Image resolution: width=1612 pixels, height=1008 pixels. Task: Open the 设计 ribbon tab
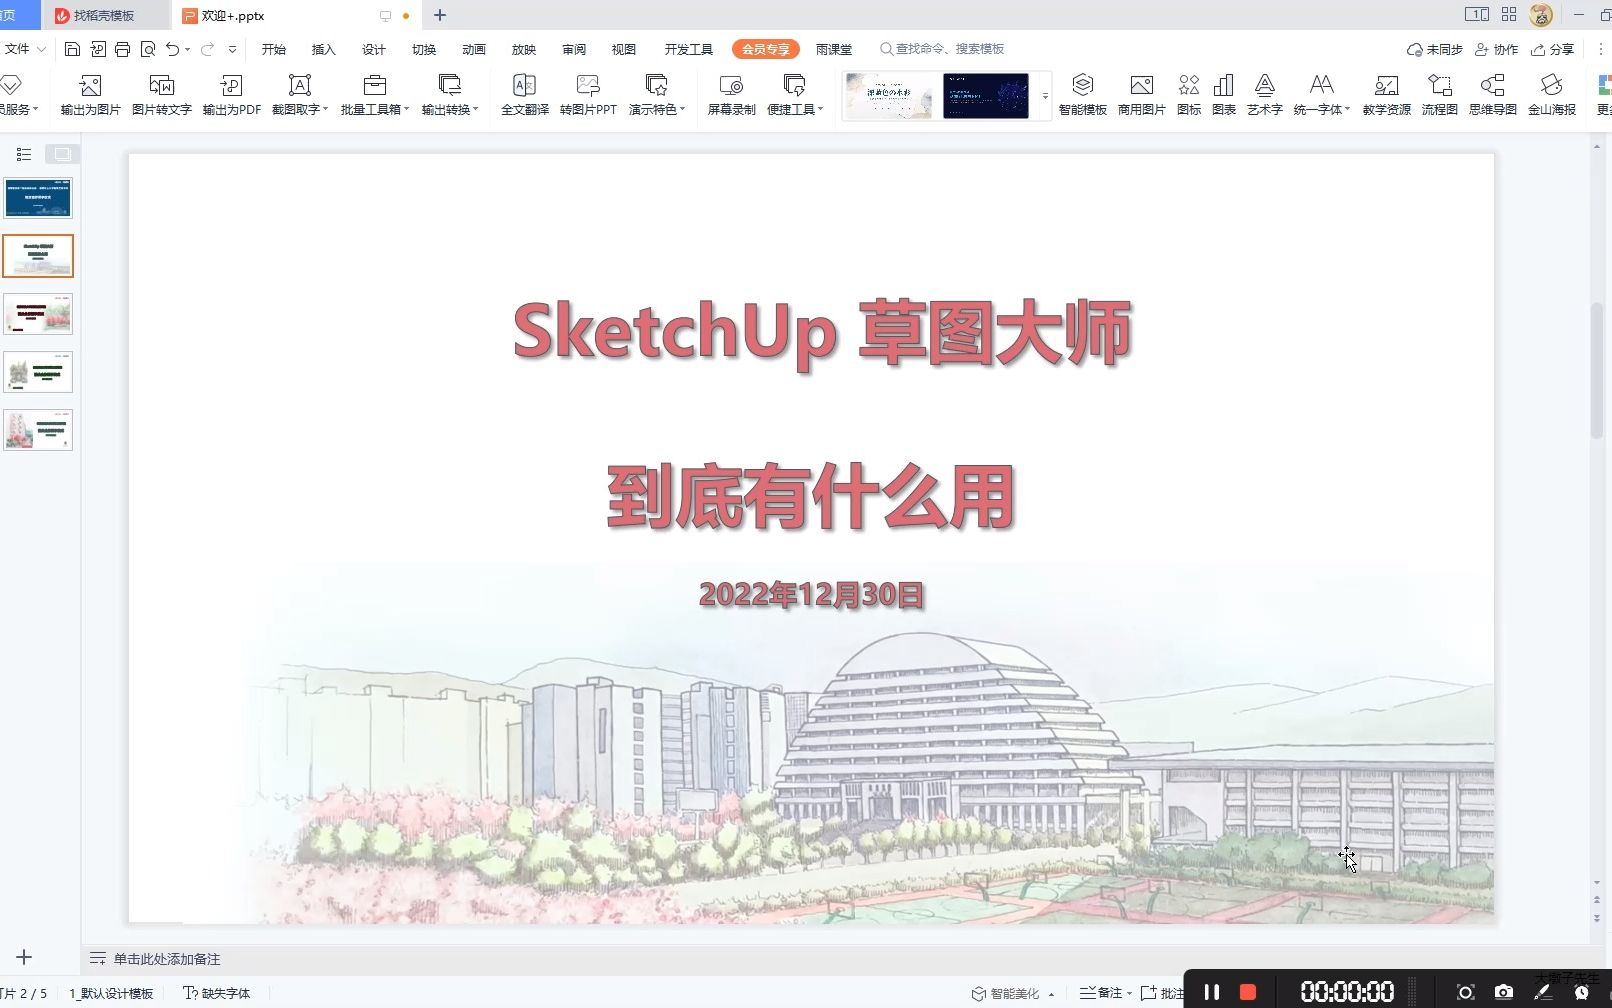(x=374, y=49)
